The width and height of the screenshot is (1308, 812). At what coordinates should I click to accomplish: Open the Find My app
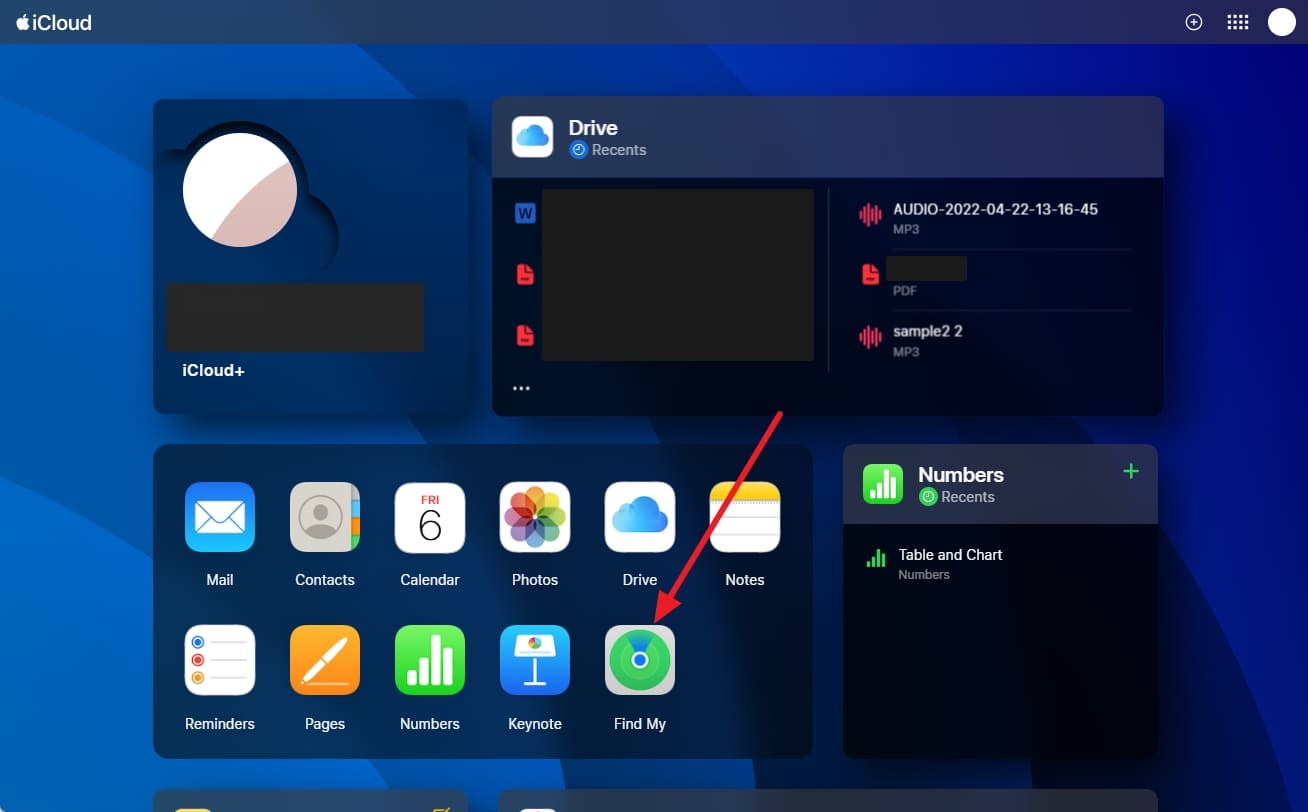pyautogui.click(x=640, y=660)
